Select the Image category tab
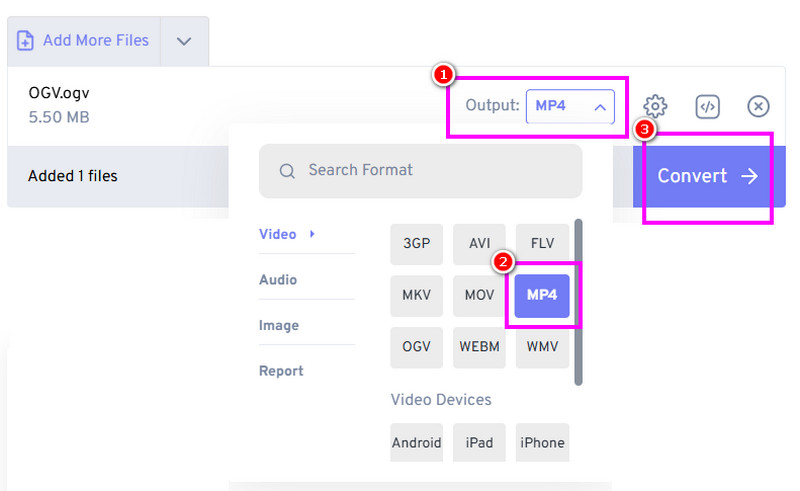The image size is (800, 491). pyautogui.click(x=279, y=325)
